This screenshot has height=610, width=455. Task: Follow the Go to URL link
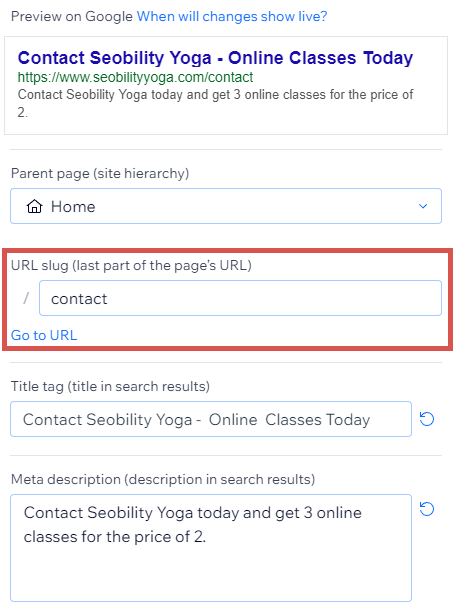click(x=44, y=335)
